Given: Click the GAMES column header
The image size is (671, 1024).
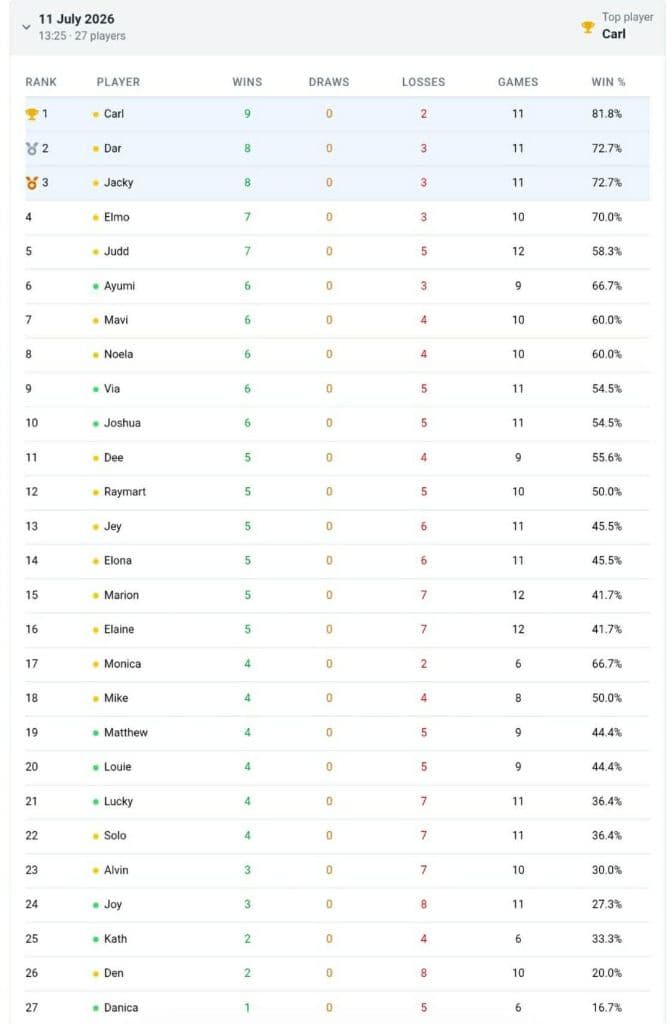Looking at the screenshot, I should 518,82.
